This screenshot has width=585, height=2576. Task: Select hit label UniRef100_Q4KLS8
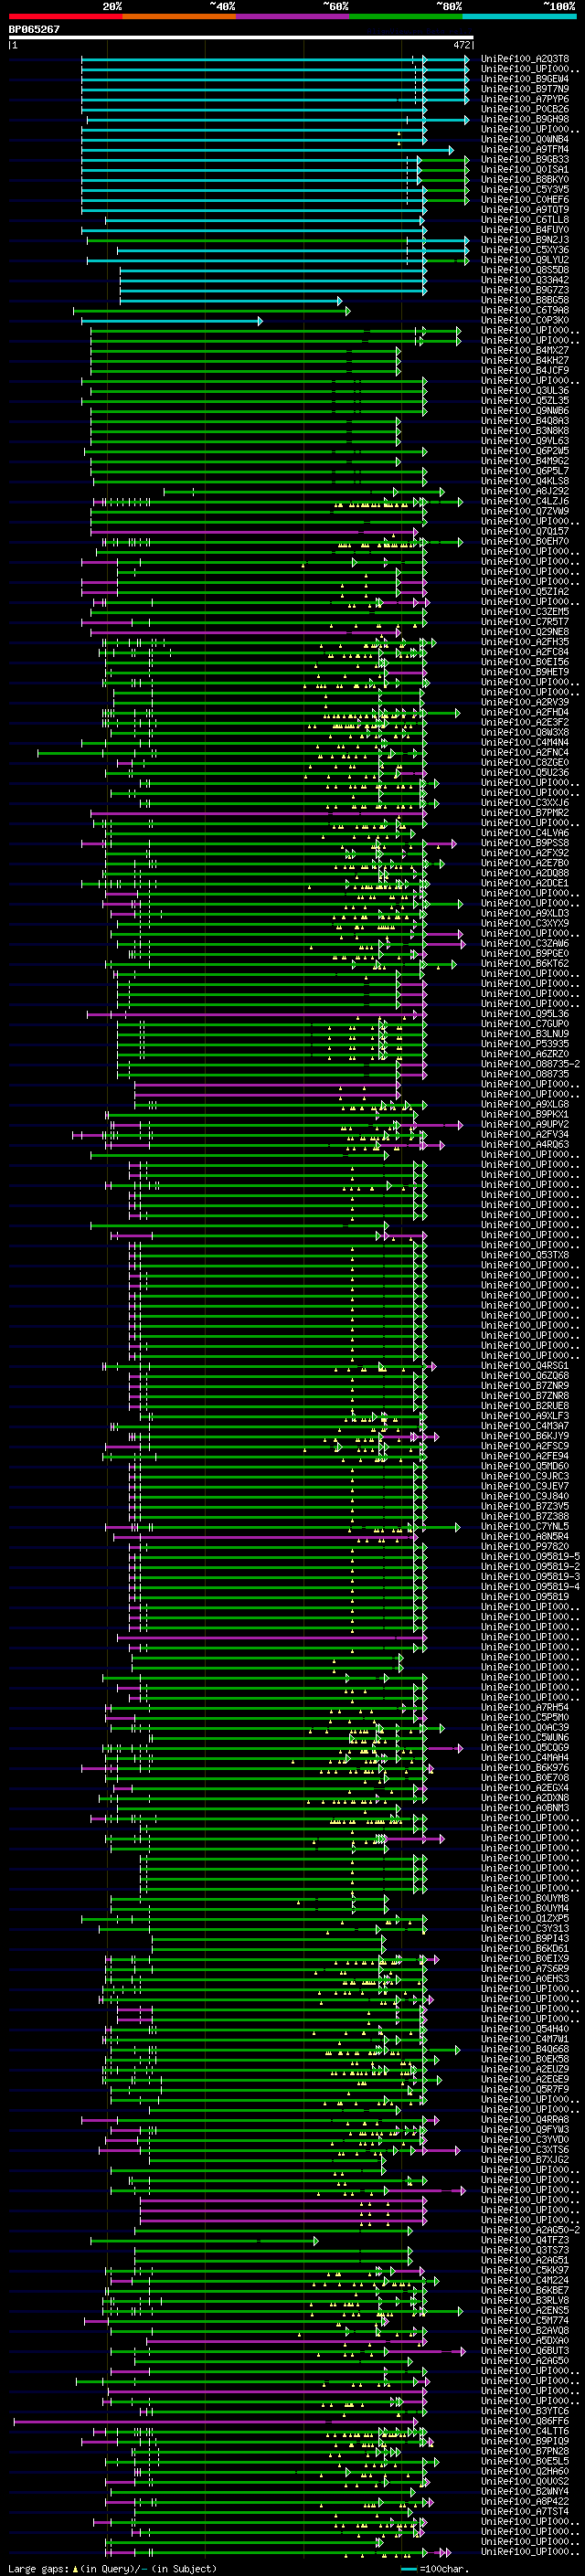point(525,481)
